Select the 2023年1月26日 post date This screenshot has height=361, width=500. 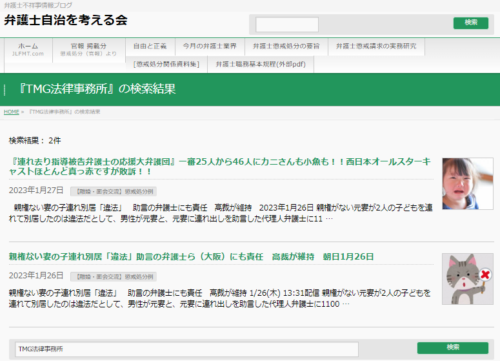36,275
